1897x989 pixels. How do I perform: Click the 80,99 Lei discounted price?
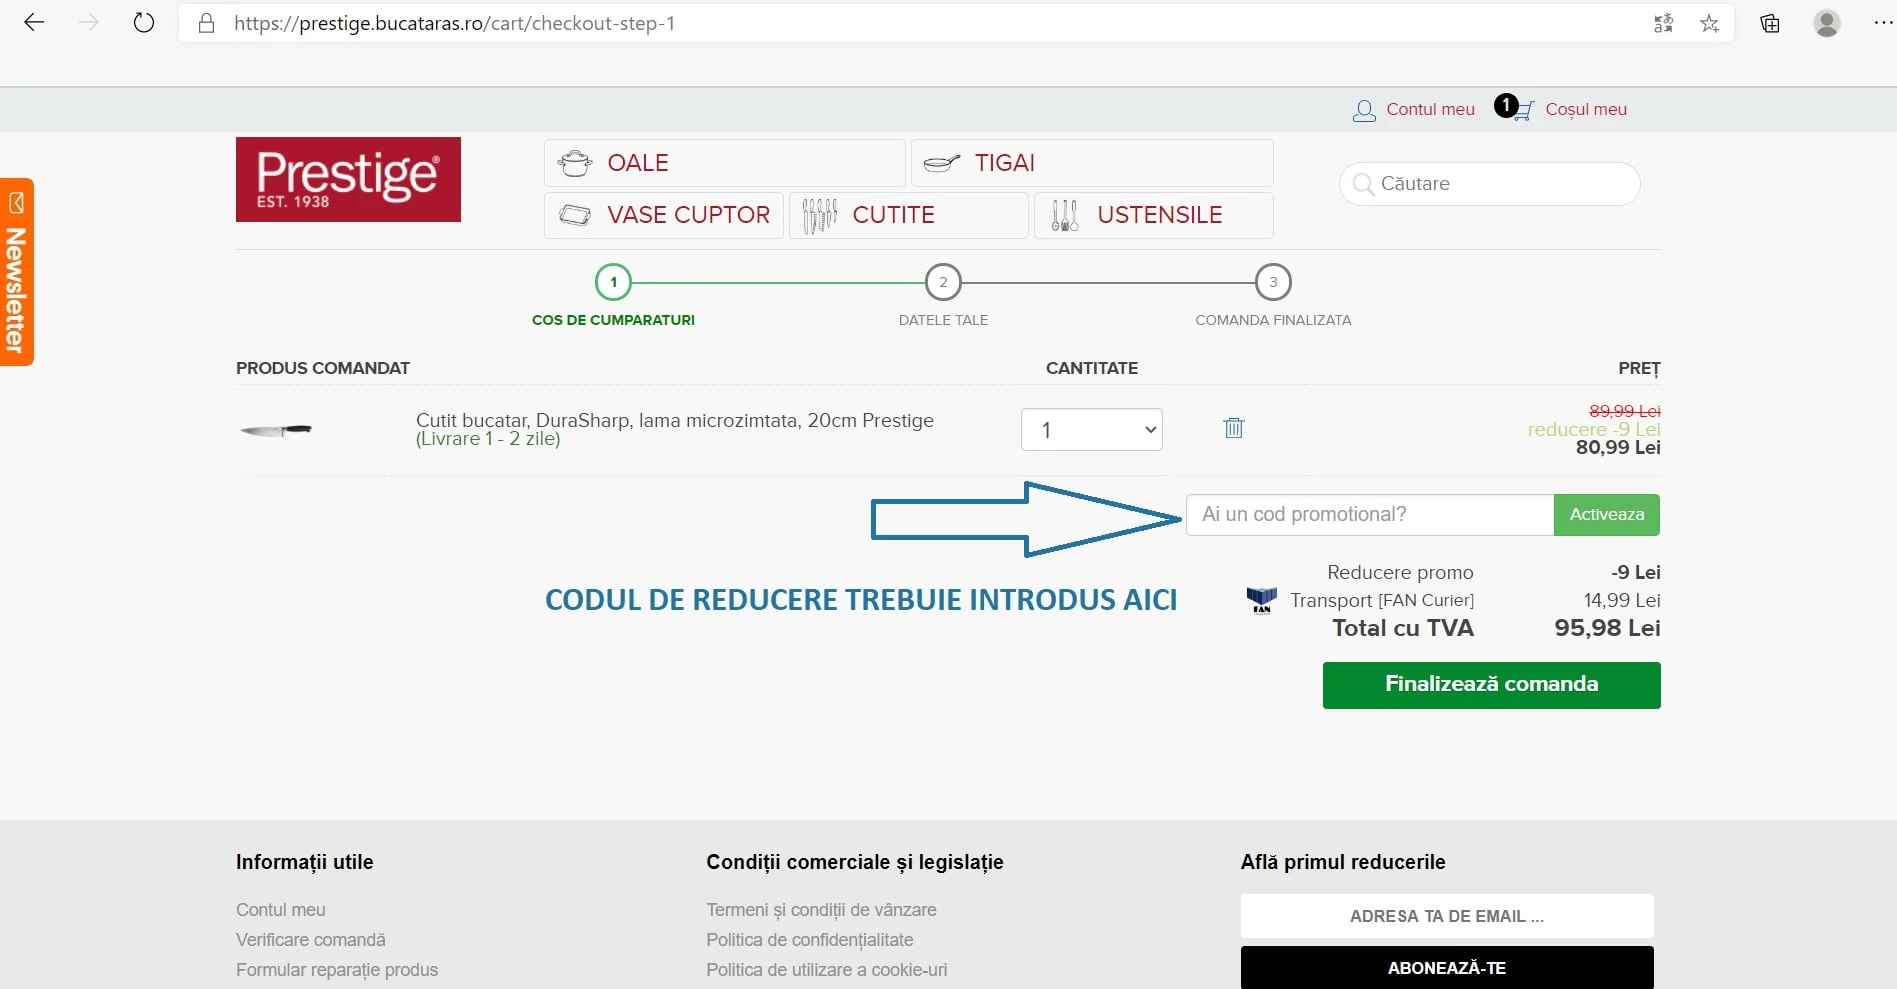click(x=1618, y=448)
